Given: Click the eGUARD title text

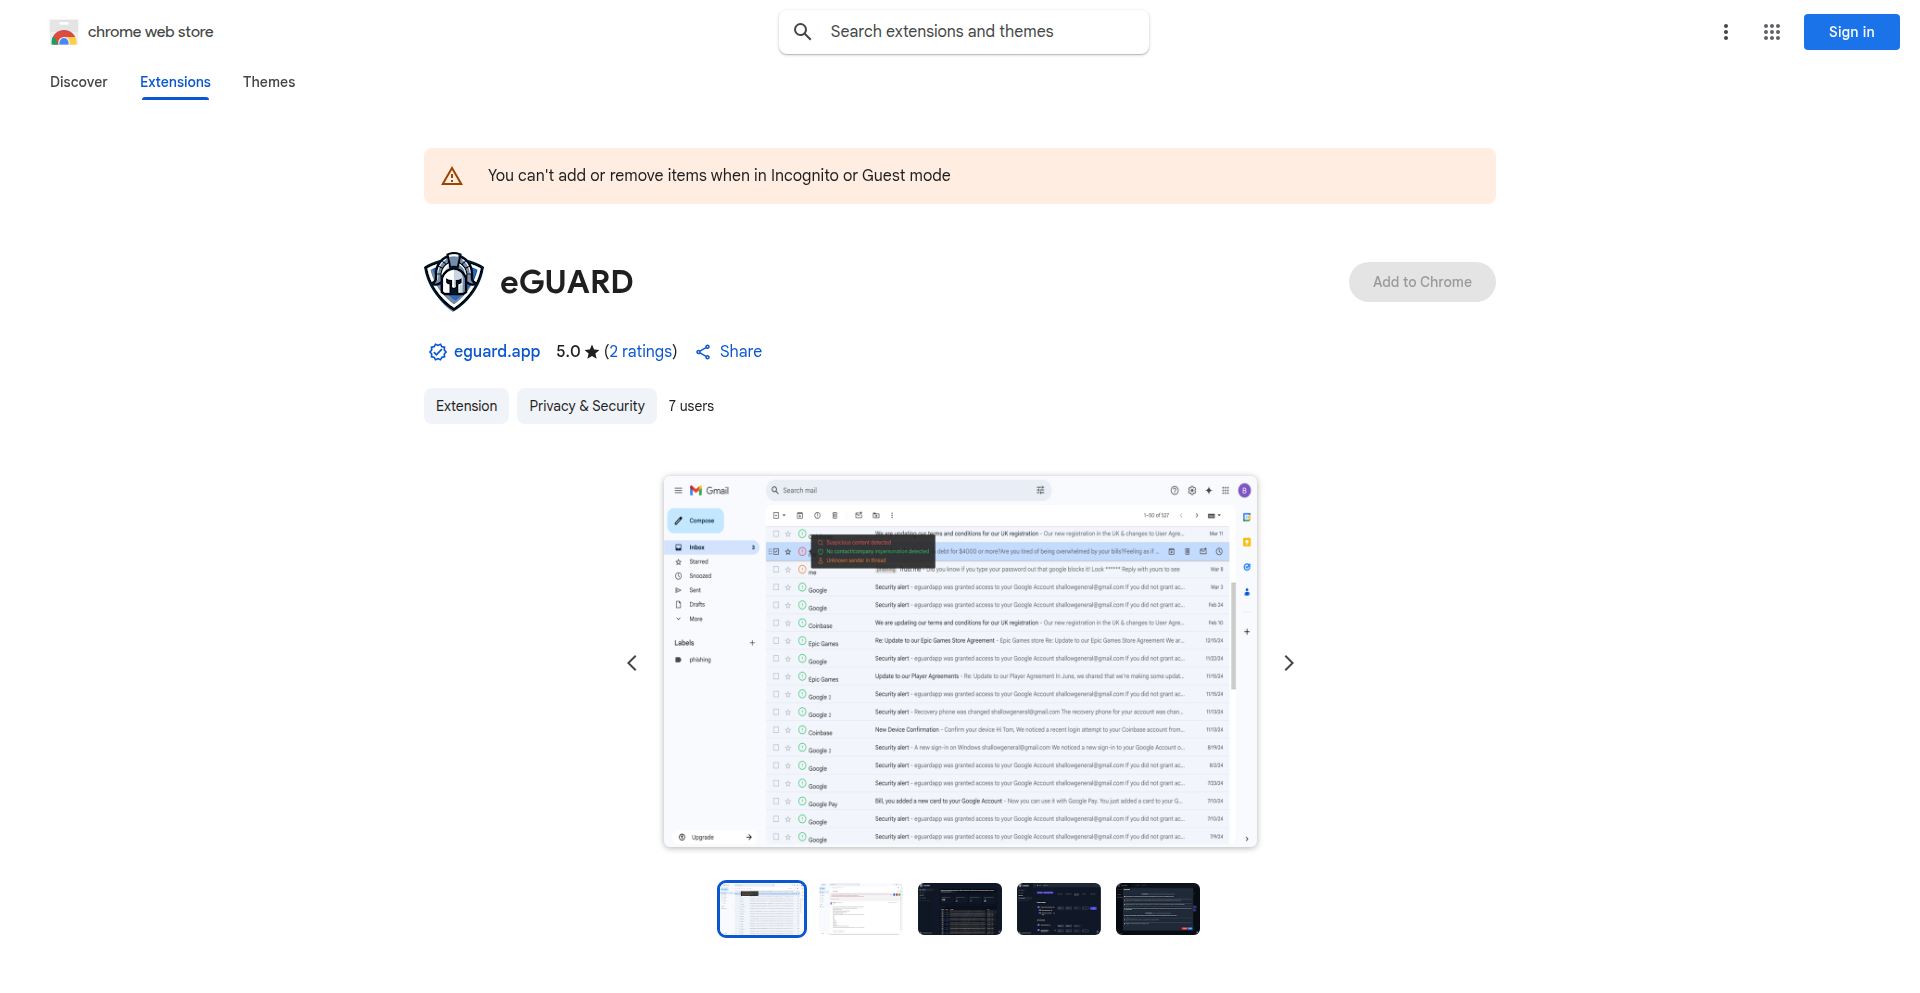Looking at the screenshot, I should click(567, 282).
